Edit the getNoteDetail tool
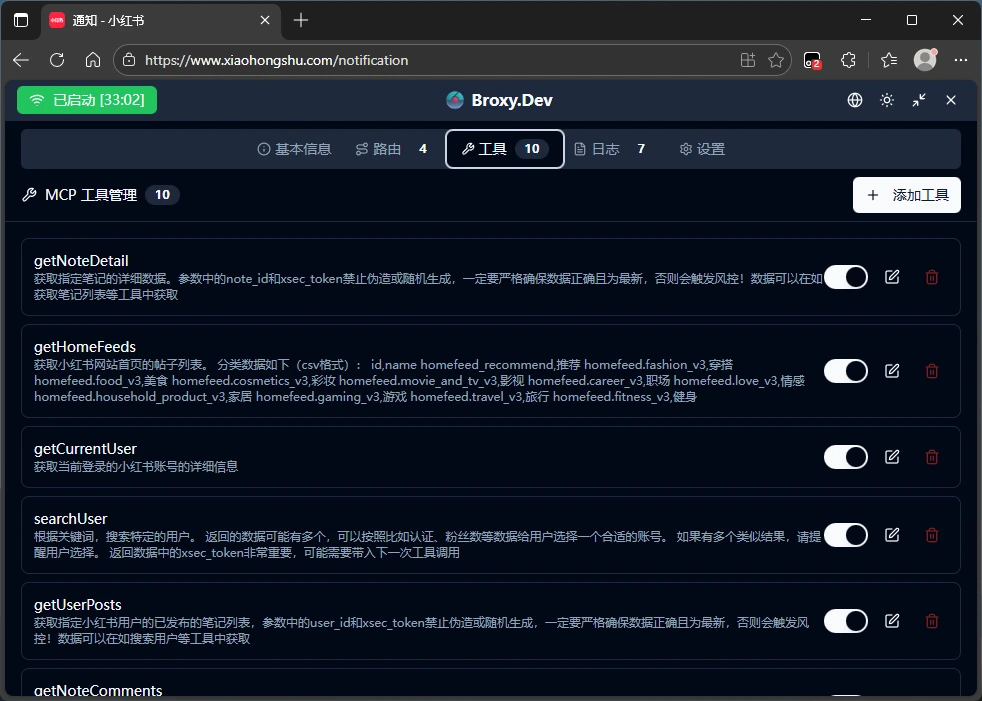Screen dimensions: 982x701 pyautogui.click(x=892, y=277)
